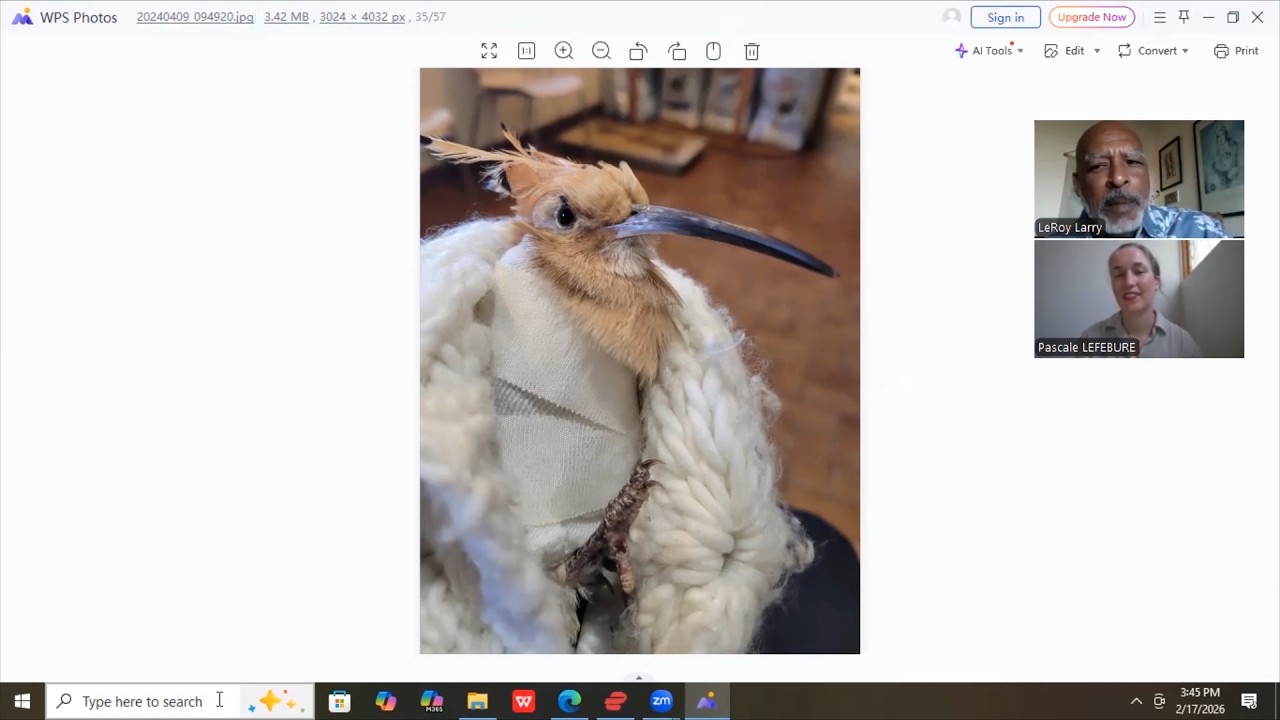The image size is (1280, 720).
Task: Open WPS Office from taskbar
Action: tap(523, 701)
